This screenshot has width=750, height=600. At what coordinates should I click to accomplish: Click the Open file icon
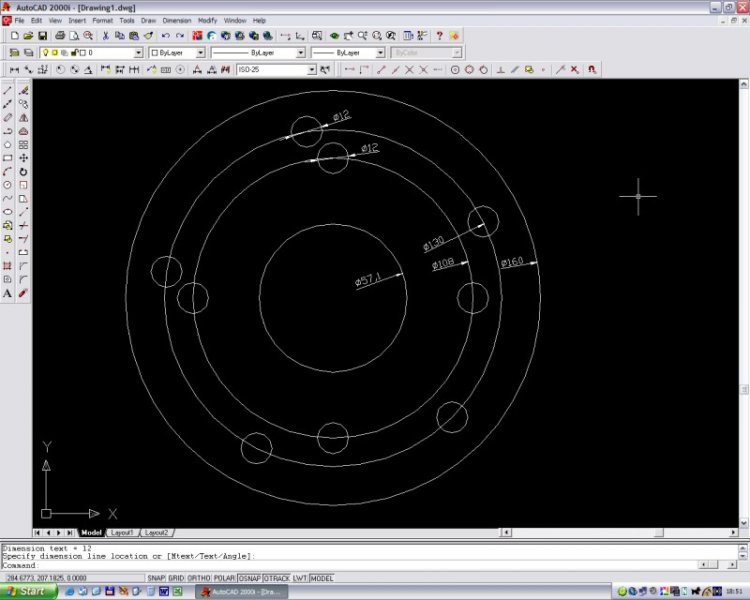pyautogui.click(x=28, y=35)
